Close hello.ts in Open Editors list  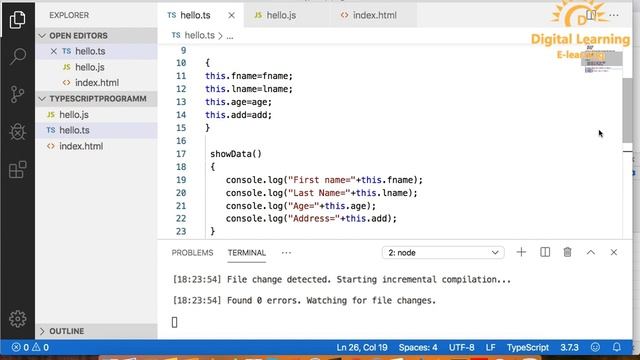(53, 51)
